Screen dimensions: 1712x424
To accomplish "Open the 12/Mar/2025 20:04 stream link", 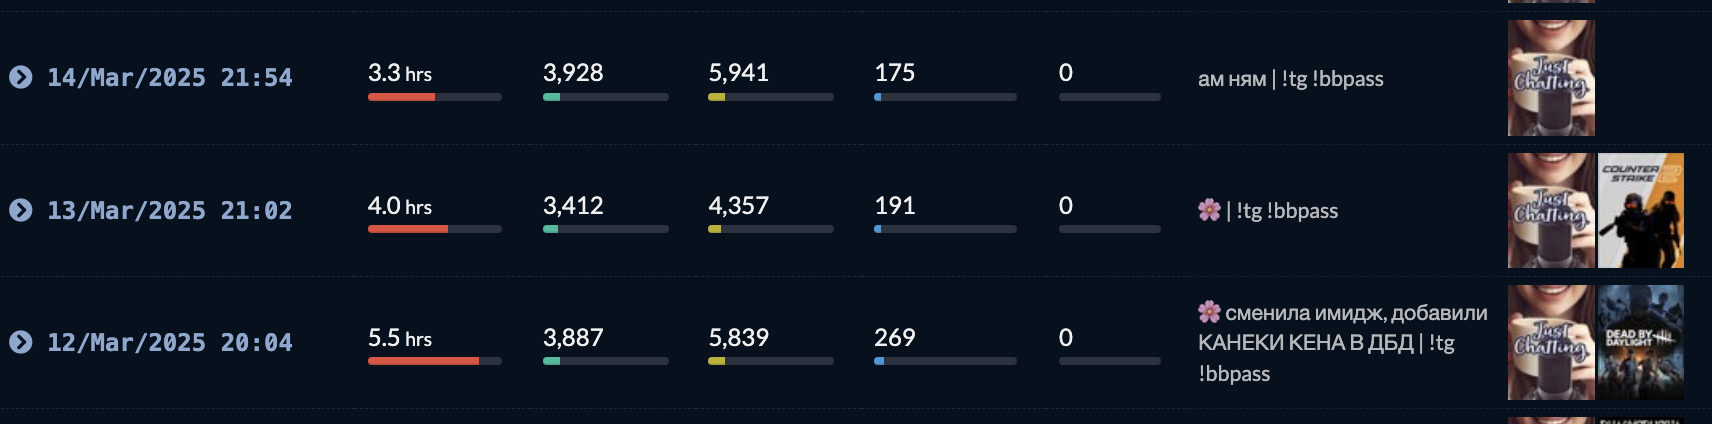I will coord(170,342).
